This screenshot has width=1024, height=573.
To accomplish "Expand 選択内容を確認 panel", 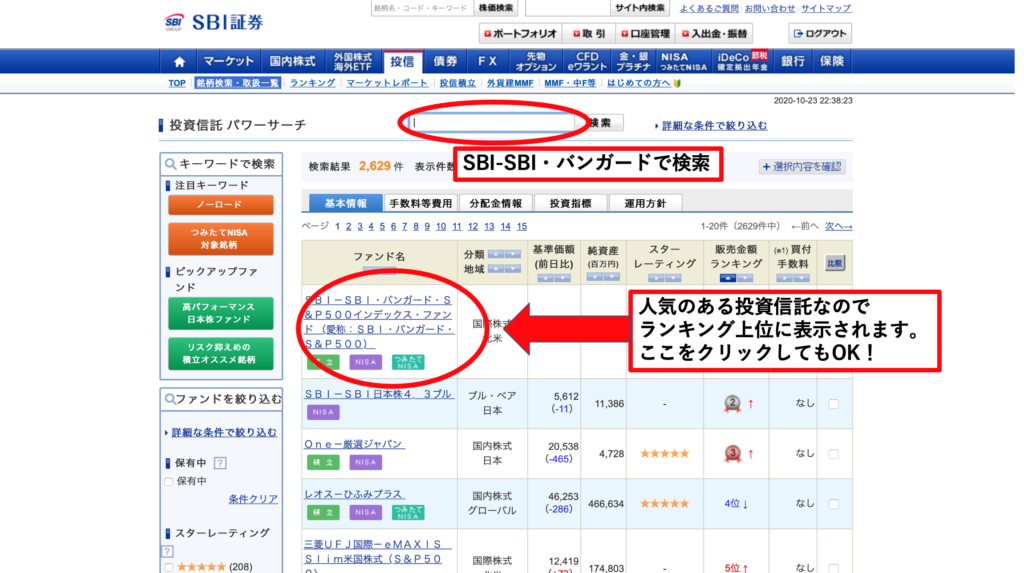I will click(802, 167).
